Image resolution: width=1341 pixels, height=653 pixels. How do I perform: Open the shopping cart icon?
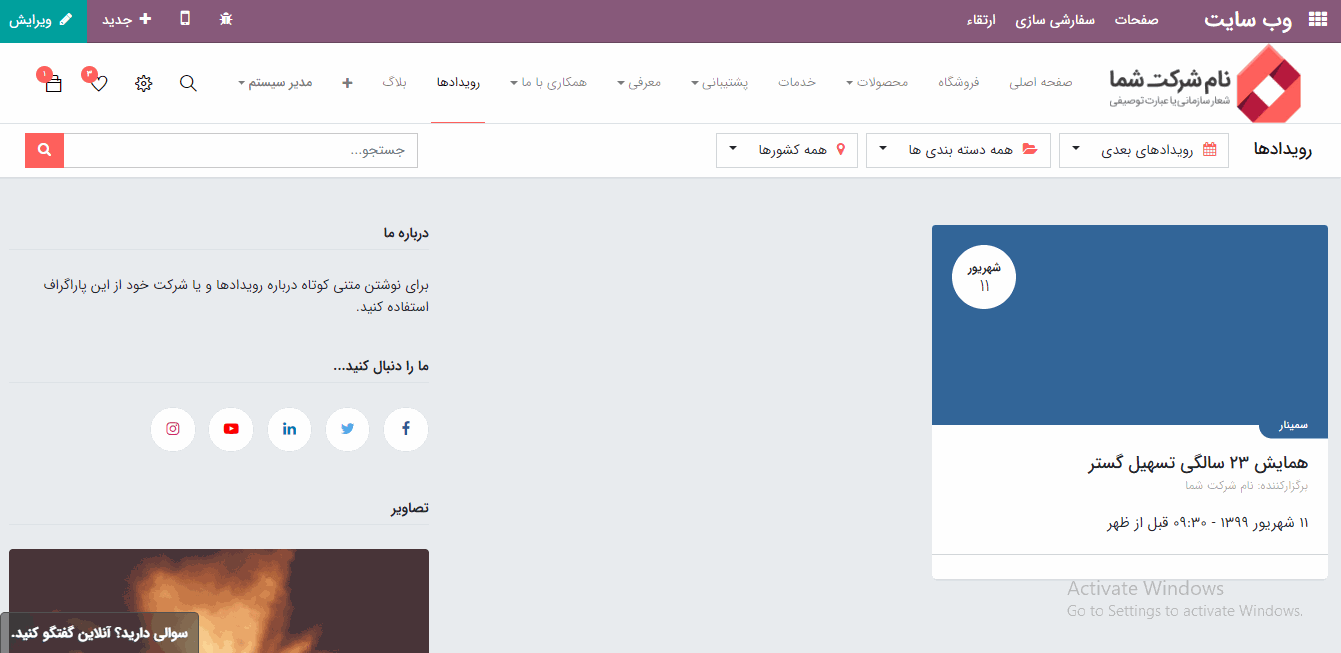pyautogui.click(x=53, y=83)
